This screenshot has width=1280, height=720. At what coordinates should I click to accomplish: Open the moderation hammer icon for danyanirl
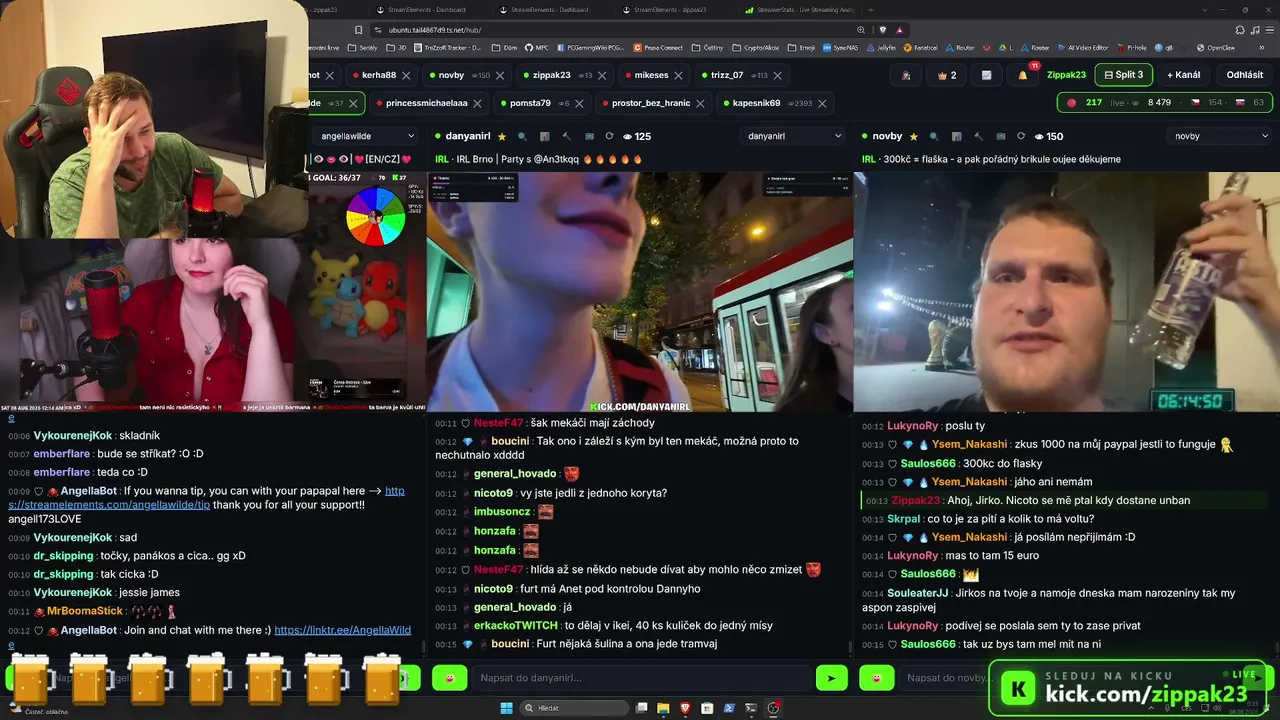point(566,136)
